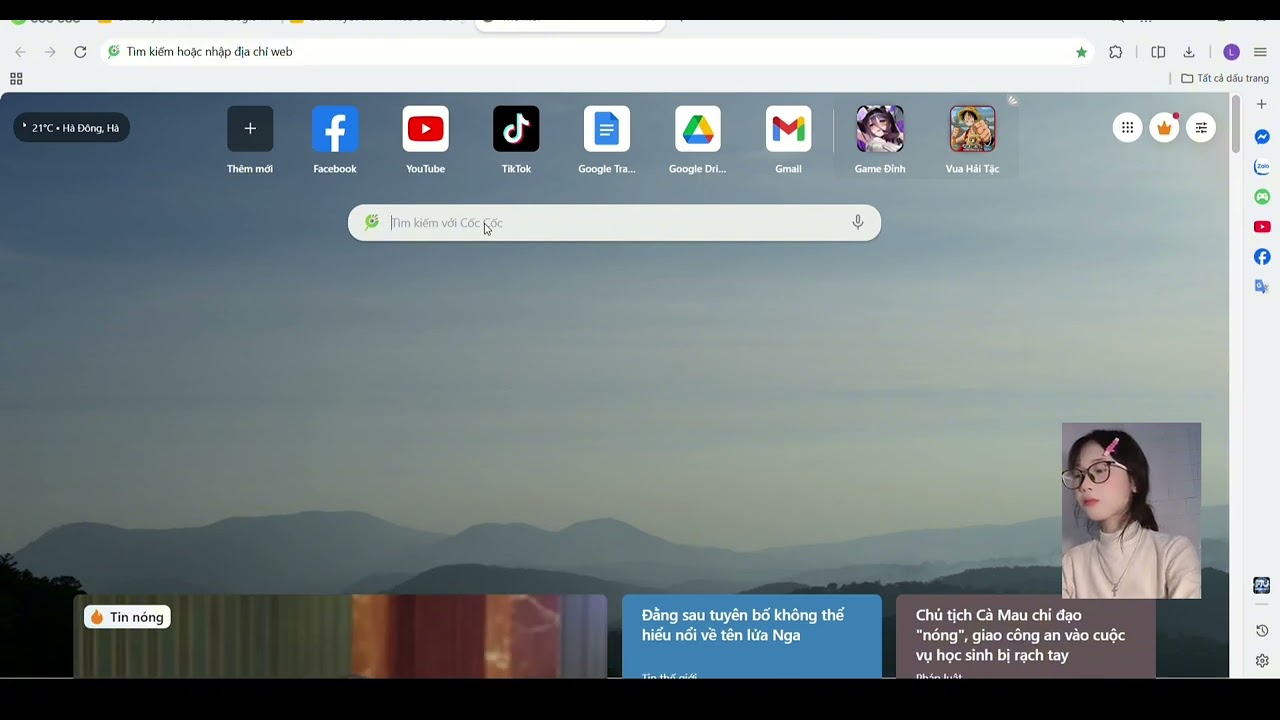This screenshot has height=720, width=1280.
Task: Open Facebook in the sidebar
Action: 1262,257
